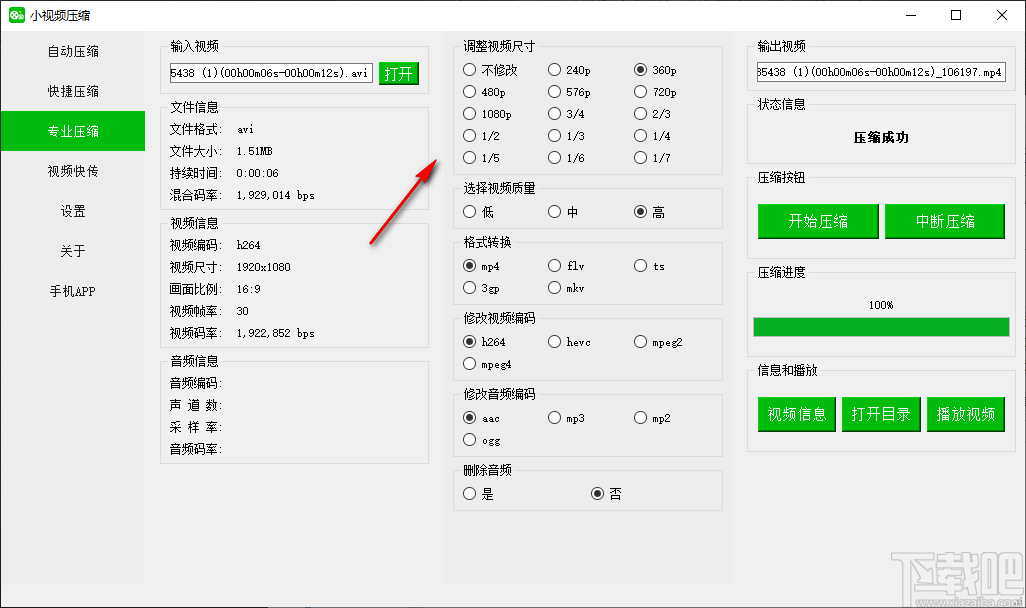Select 是 to delete audio track

470,493
